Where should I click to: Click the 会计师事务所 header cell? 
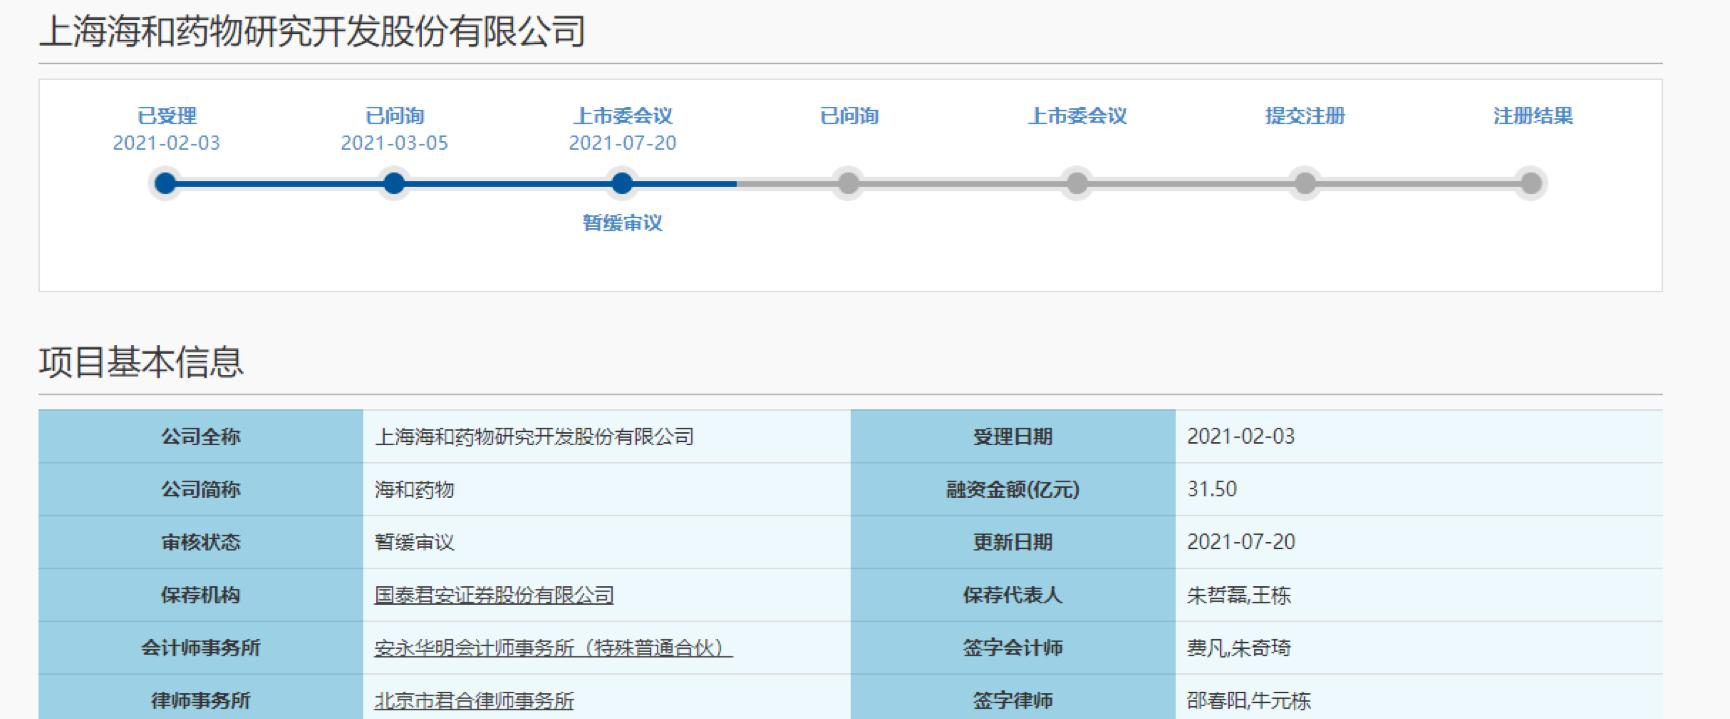201,648
